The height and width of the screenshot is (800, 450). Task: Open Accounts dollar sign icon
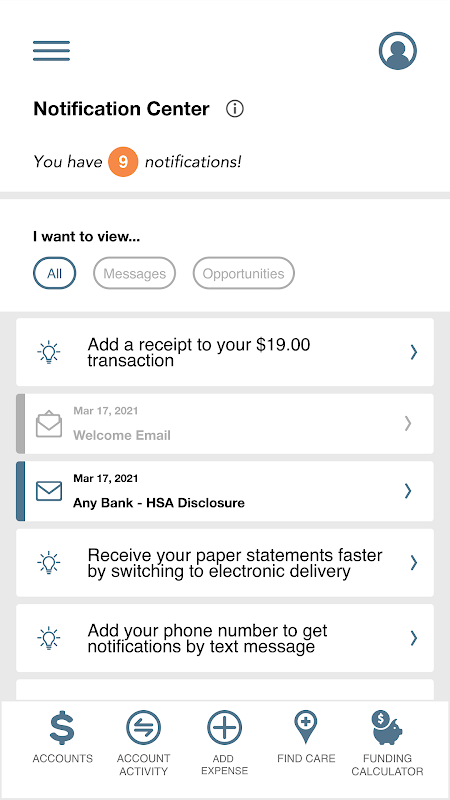click(x=62, y=728)
